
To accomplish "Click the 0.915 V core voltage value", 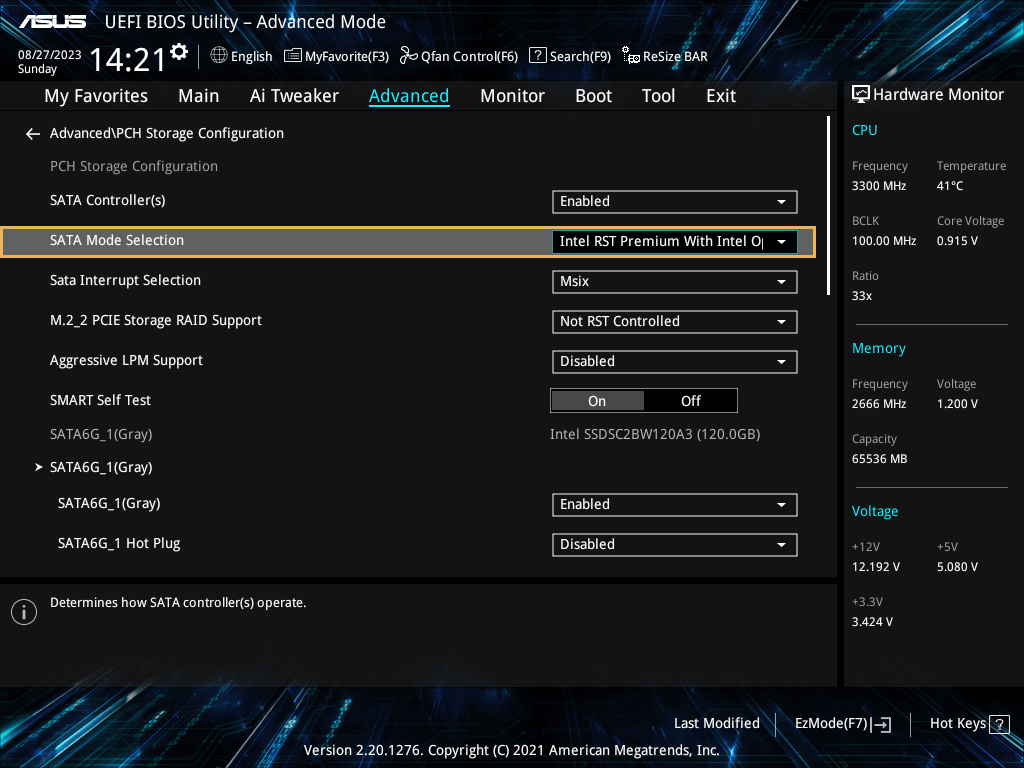I will tap(957, 241).
